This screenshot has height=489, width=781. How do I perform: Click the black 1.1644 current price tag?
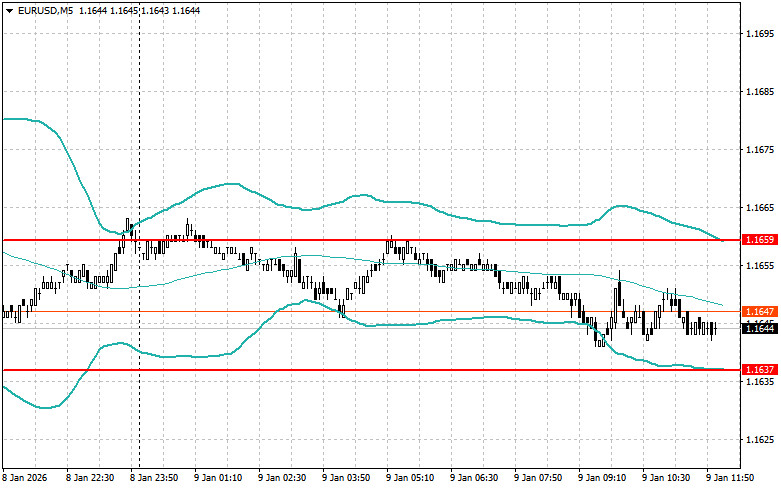pos(755,328)
